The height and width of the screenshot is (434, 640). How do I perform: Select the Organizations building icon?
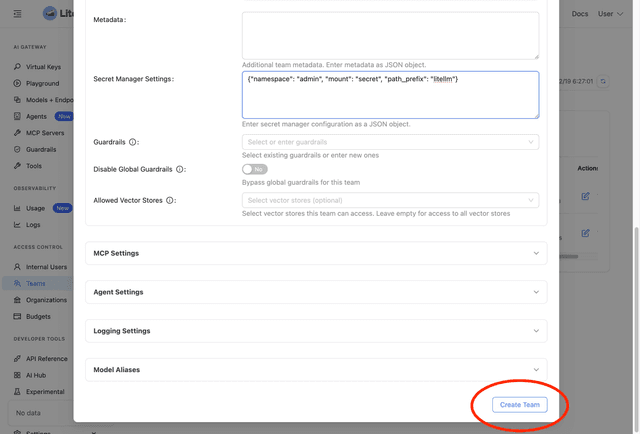(x=17, y=300)
